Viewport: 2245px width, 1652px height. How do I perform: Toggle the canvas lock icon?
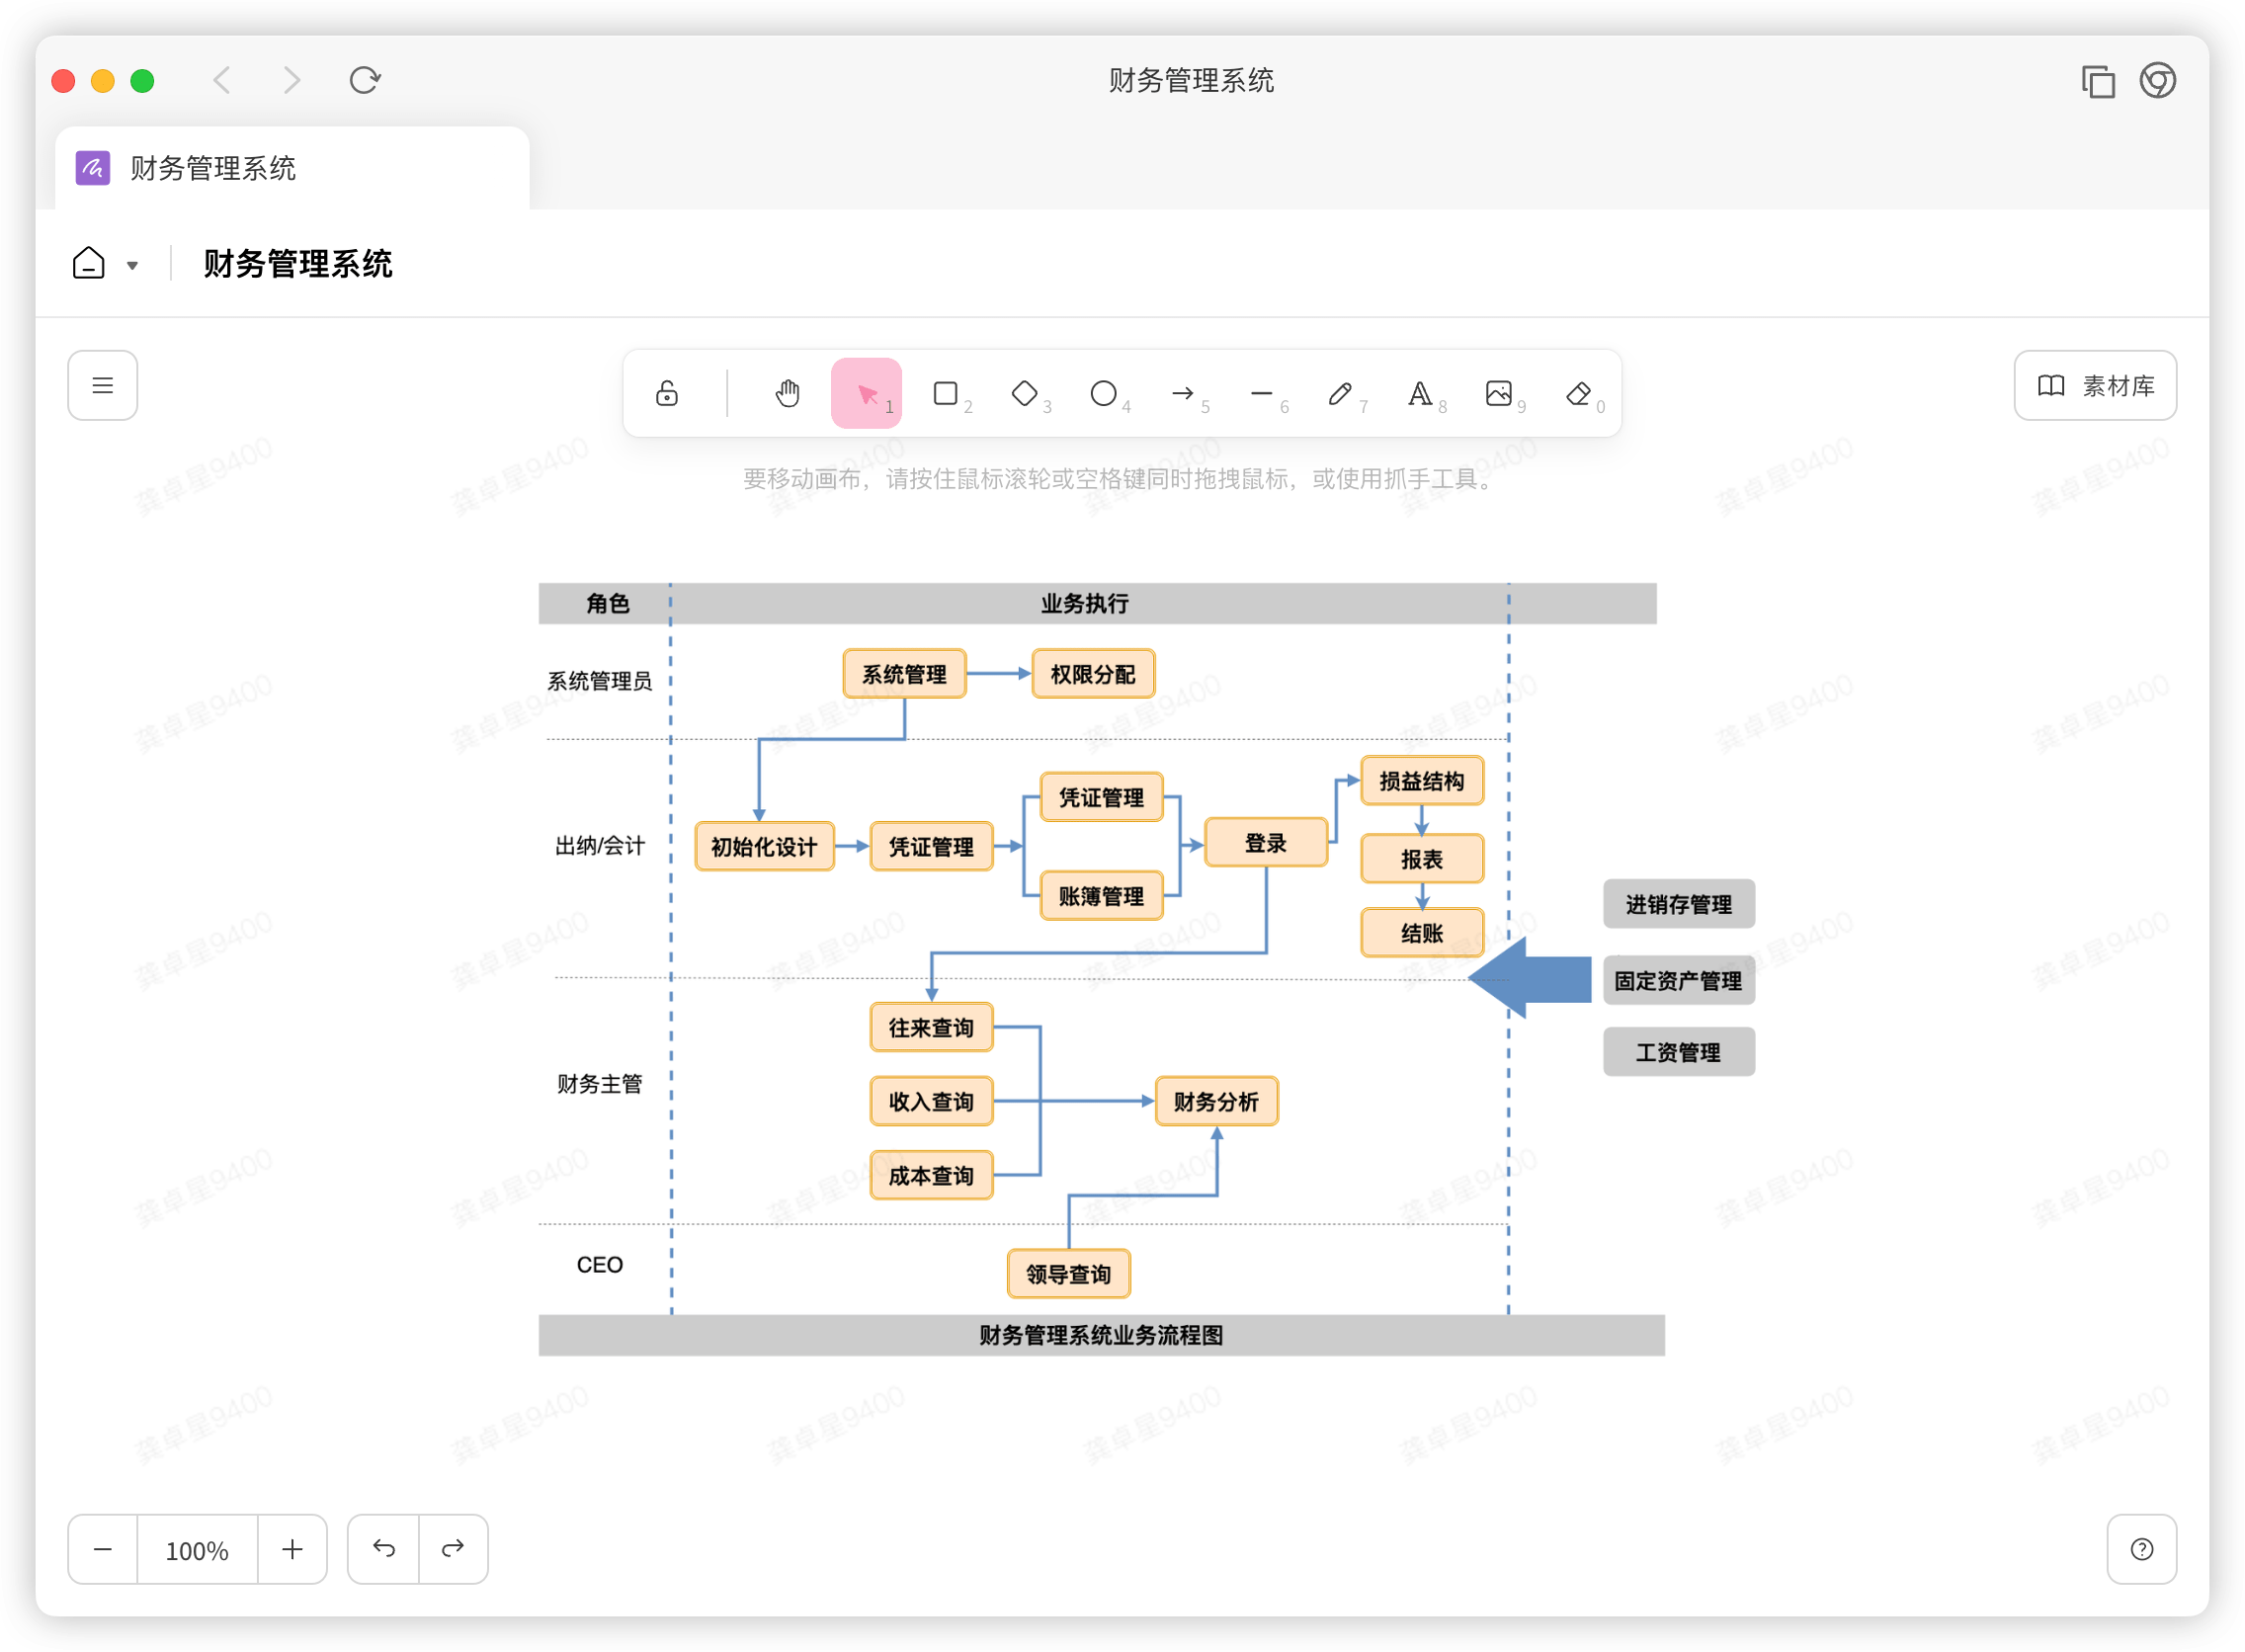pos(666,393)
